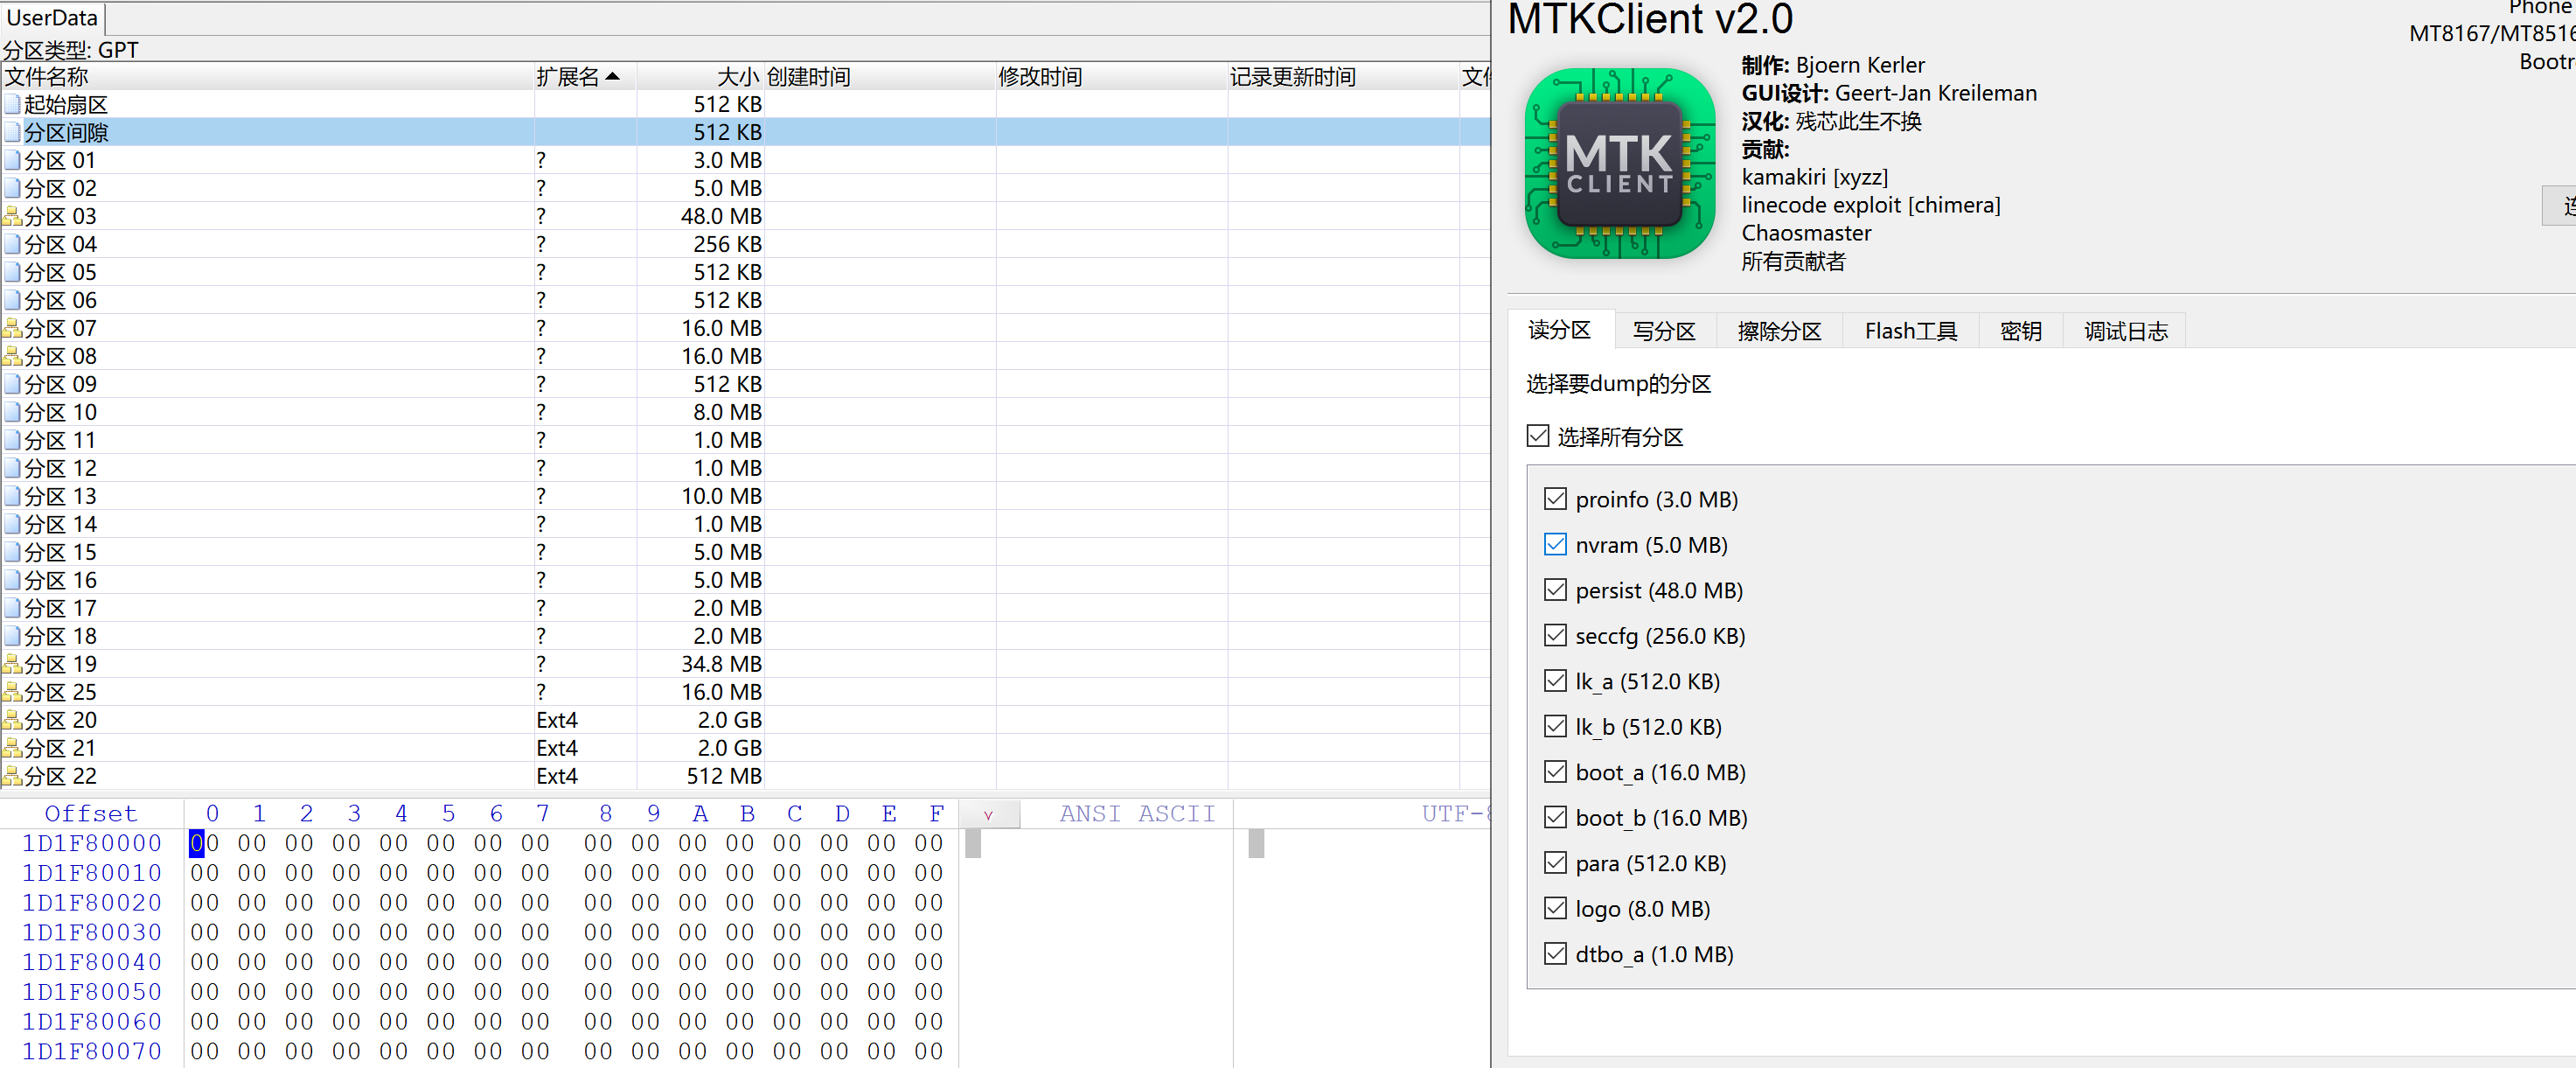This screenshot has height=1068, width=2576.
Task: Click the folder icon next to 分区 03
Action: coord(12,216)
